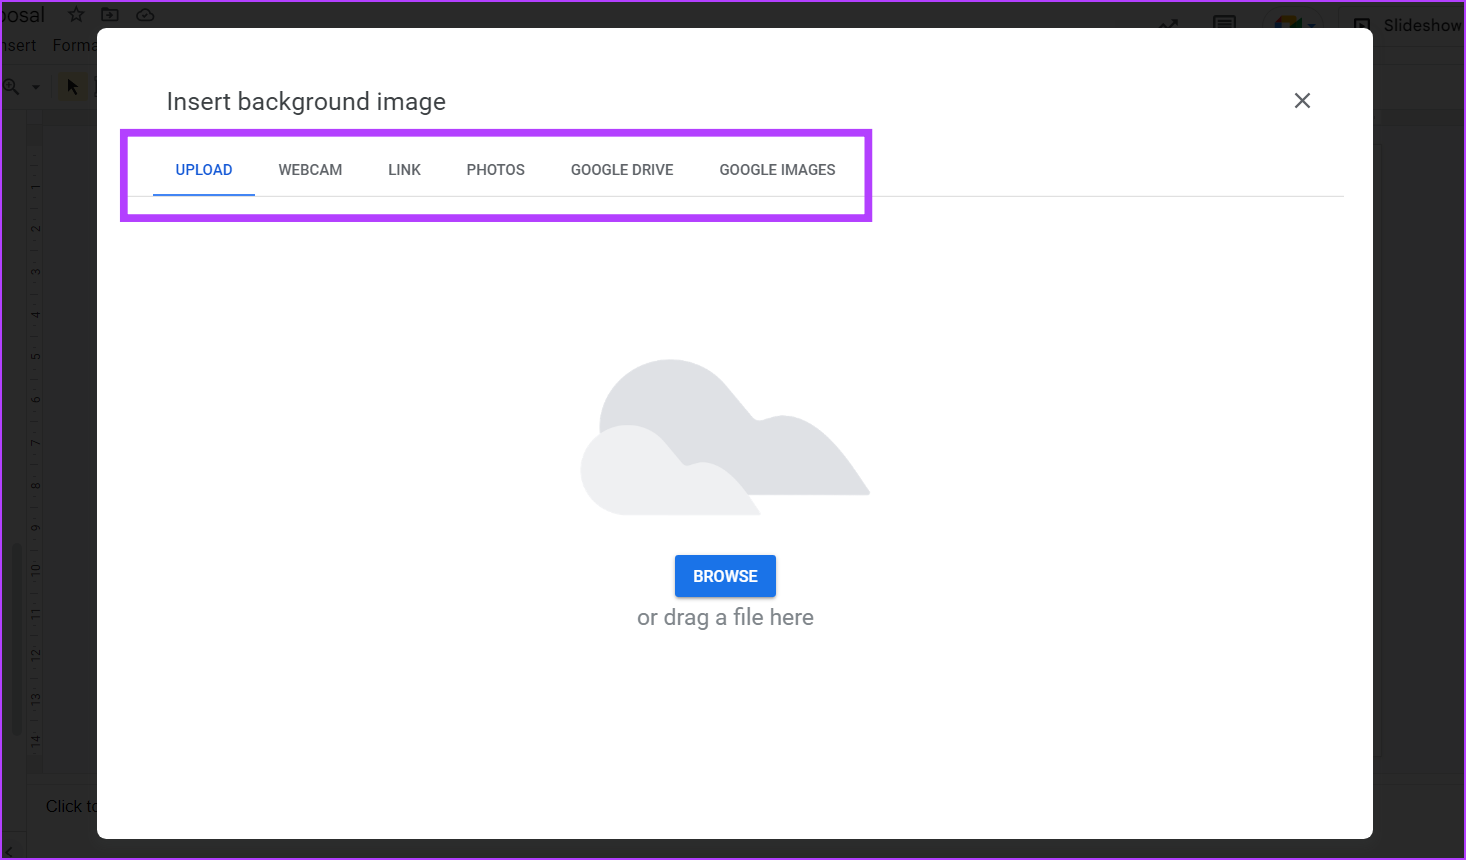
Task: Switch to the Google Images tab
Action: point(777,170)
